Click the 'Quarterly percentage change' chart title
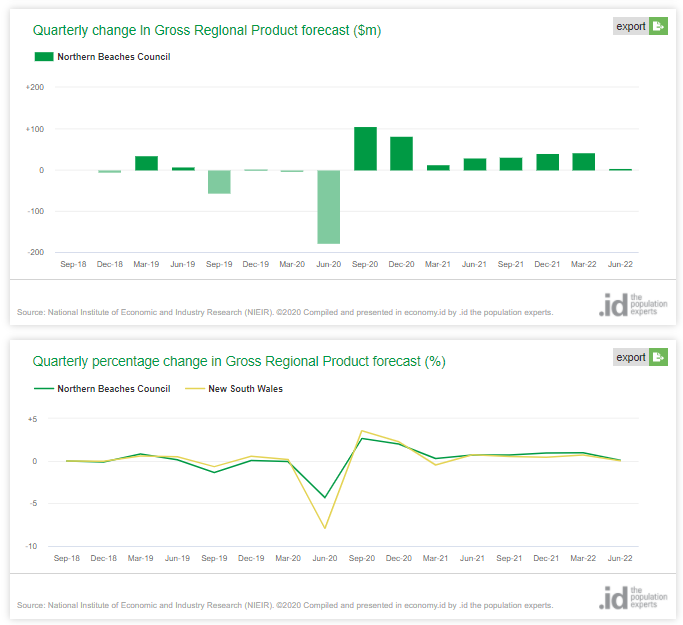 click(x=239, y=361)
